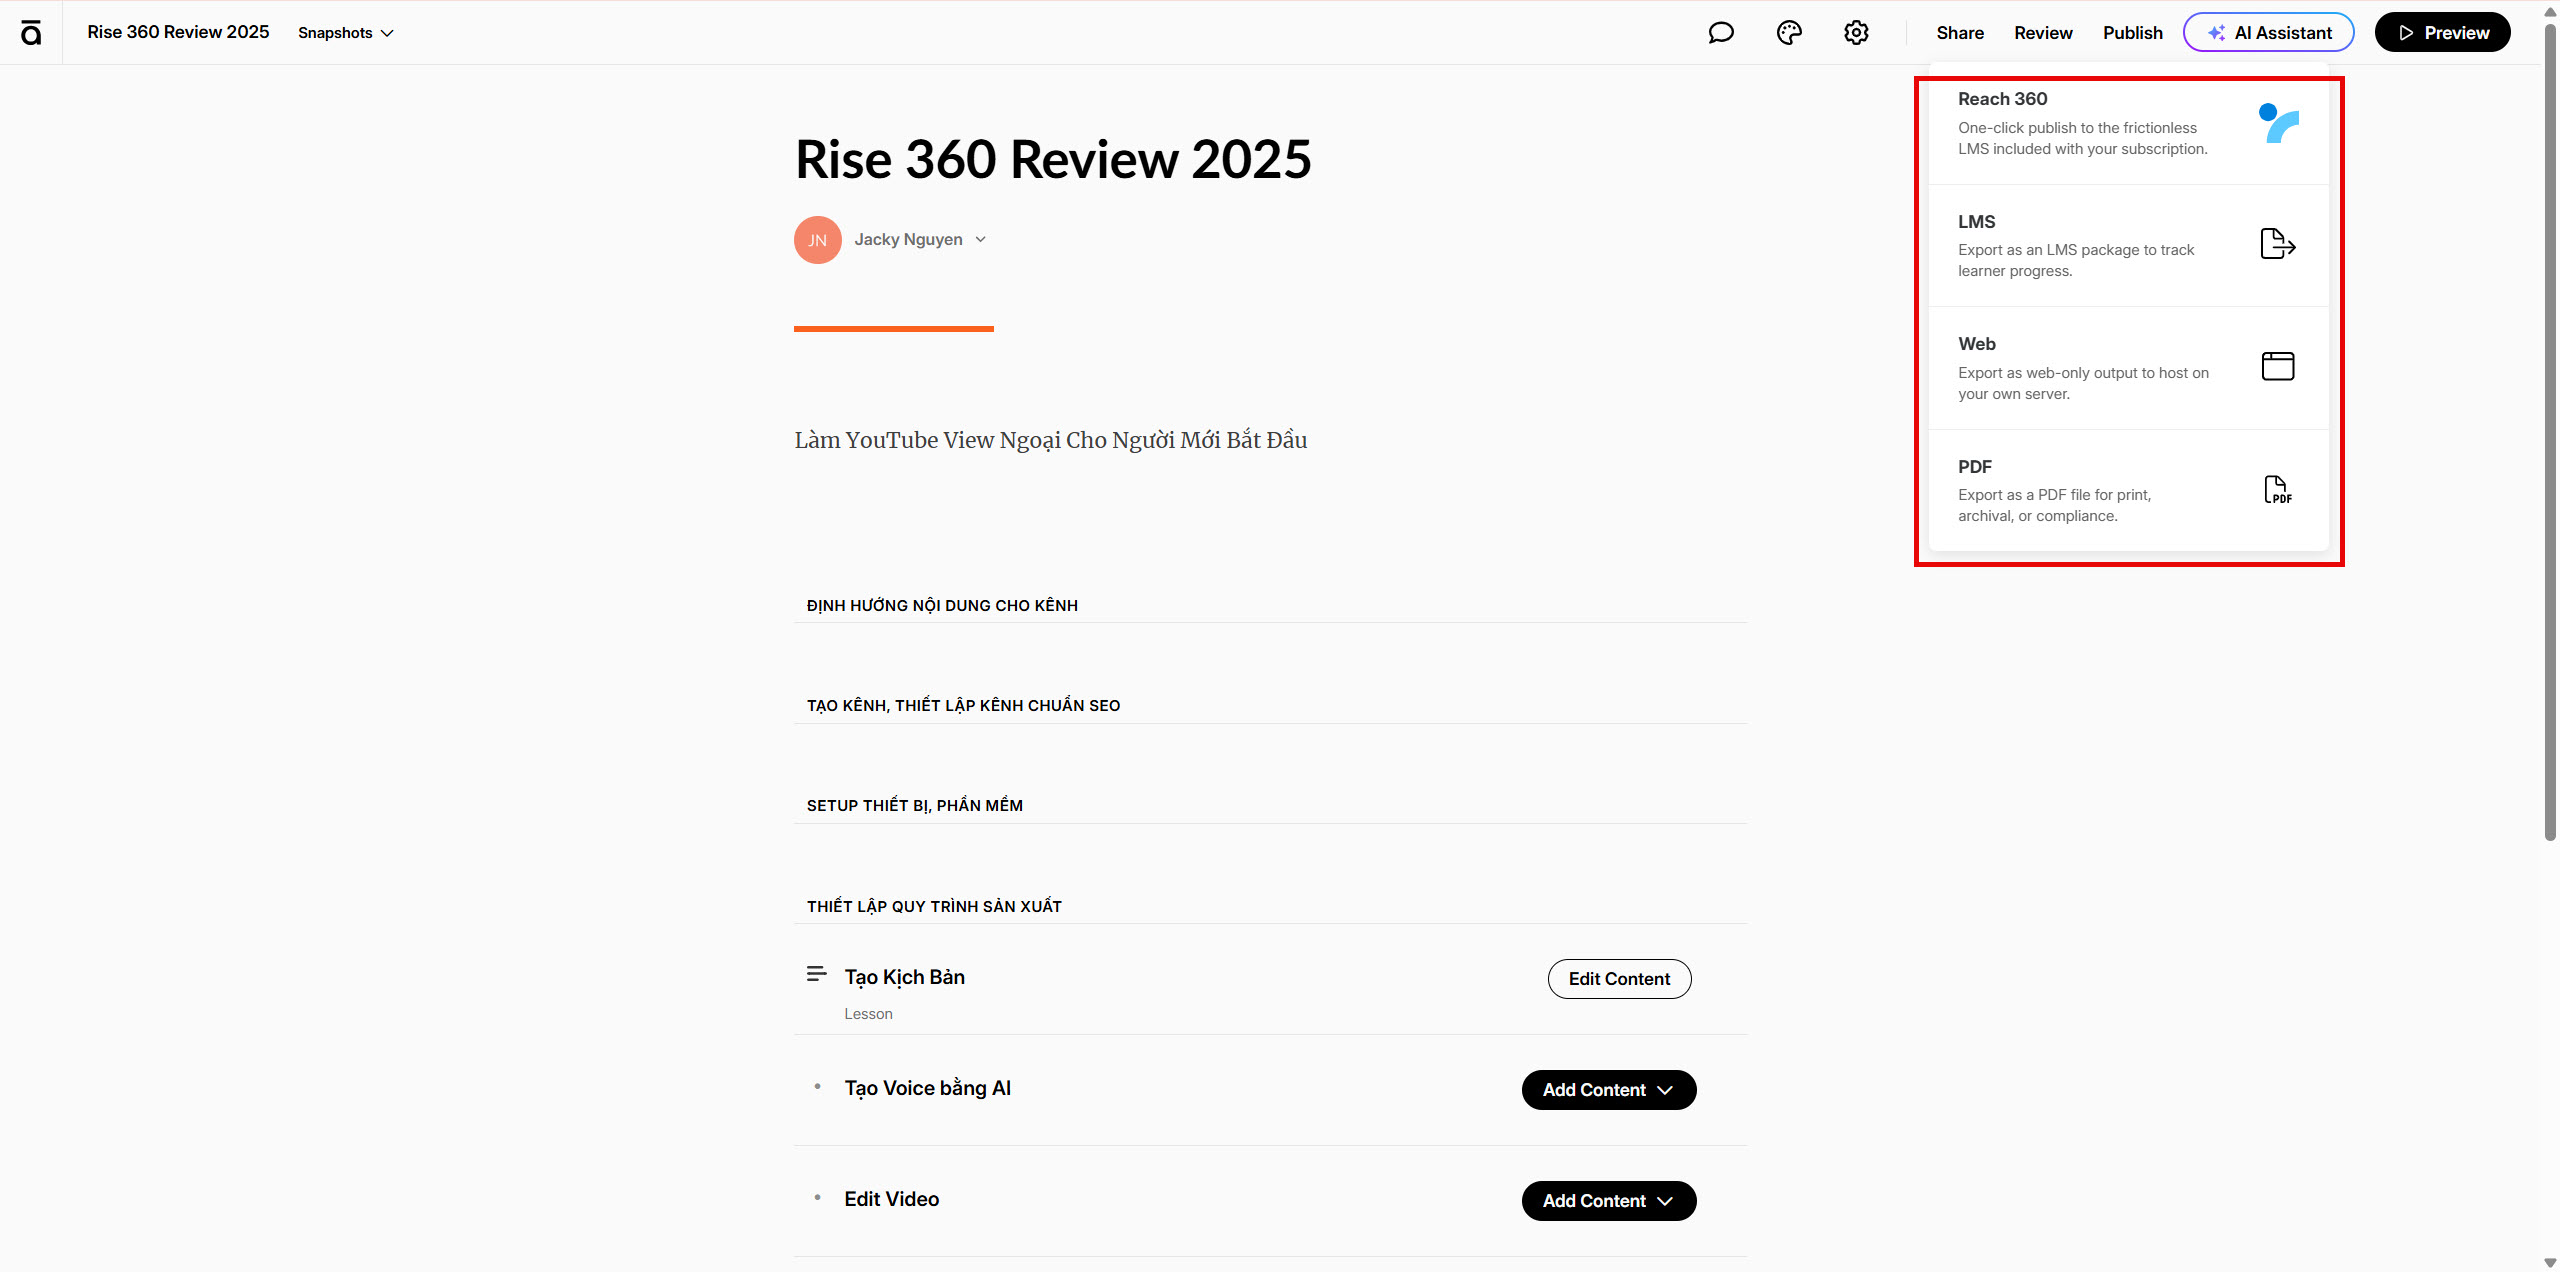This screenshot has width=2560, height=1272.
Task: Click the Reach 360 logo icon
Action: point(2278,124)
